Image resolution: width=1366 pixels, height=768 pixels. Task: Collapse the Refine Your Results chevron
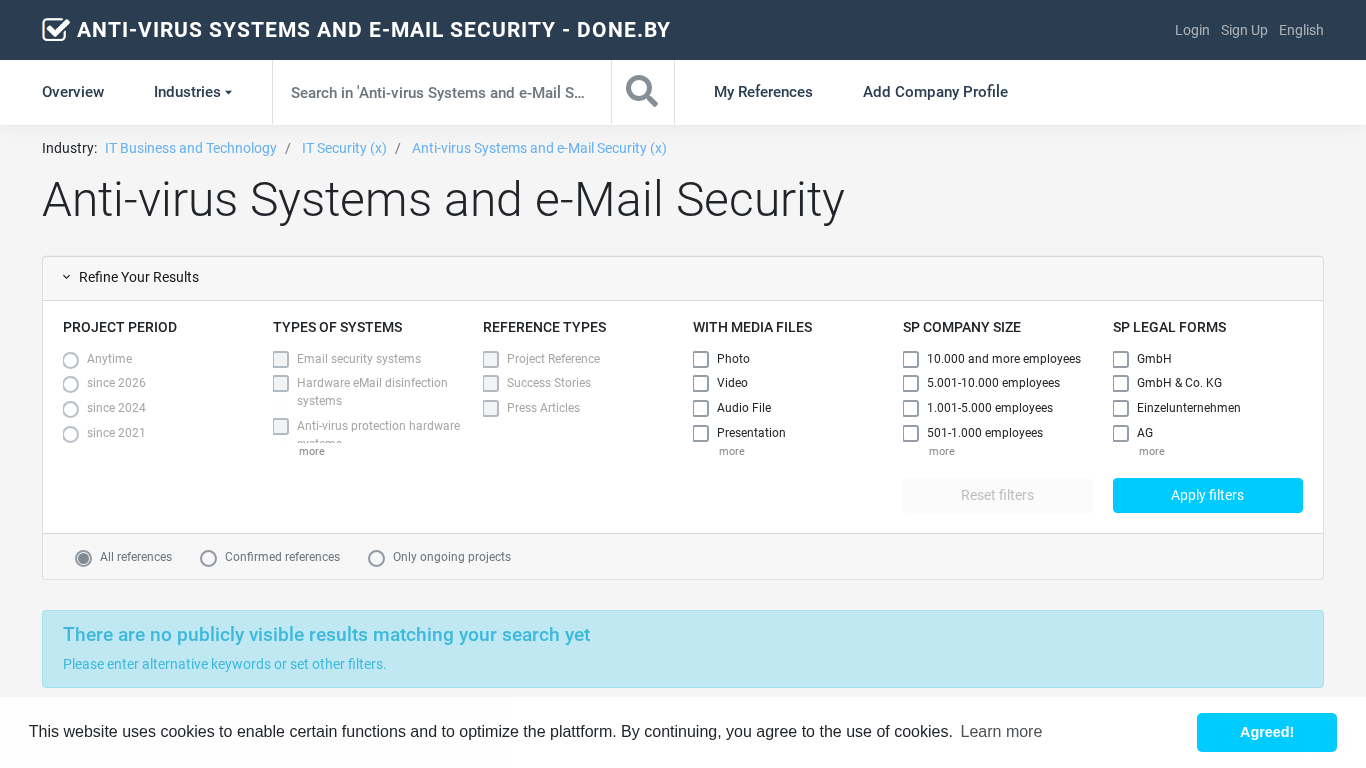point(67,277)
